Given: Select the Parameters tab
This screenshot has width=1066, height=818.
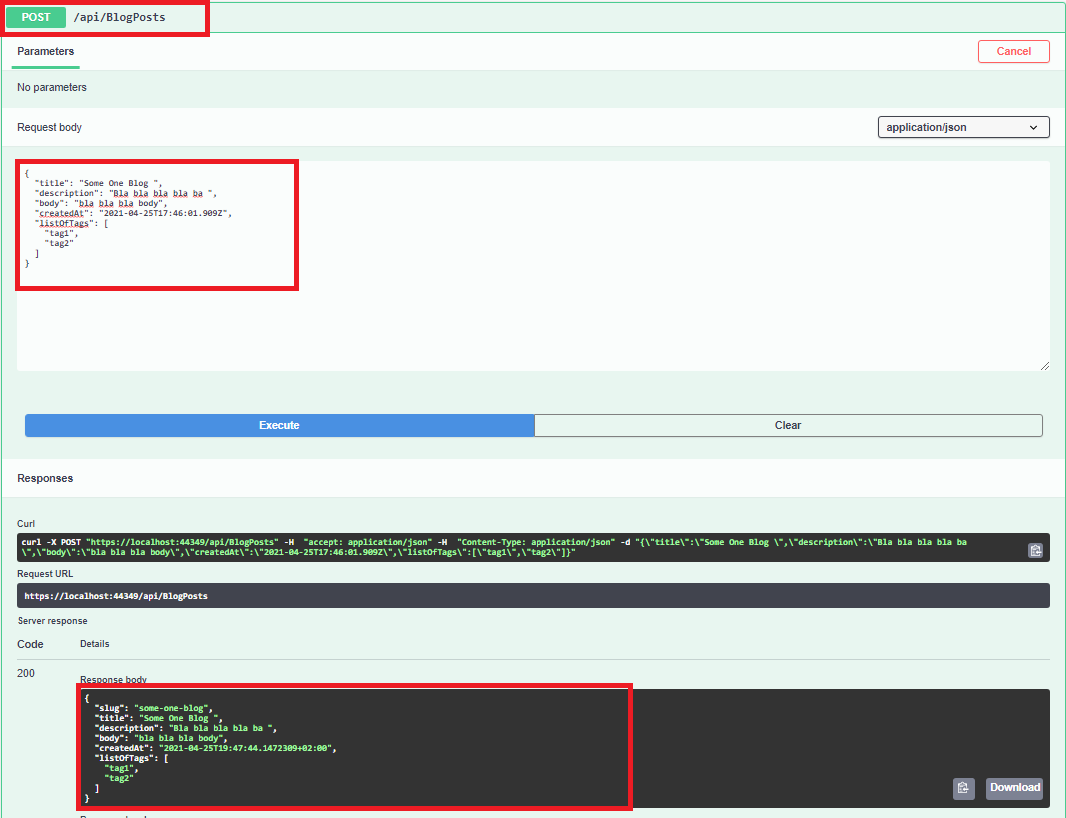Looking at the screenshot, I should pos(46,52).
